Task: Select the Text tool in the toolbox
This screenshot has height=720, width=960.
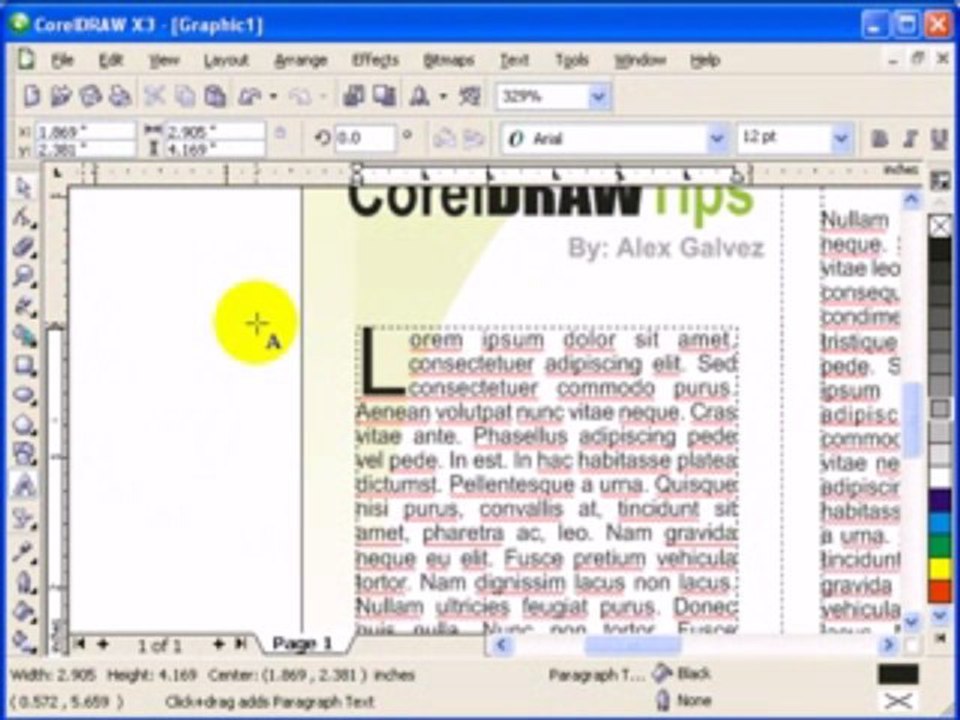Action: [x=23, y=485]
